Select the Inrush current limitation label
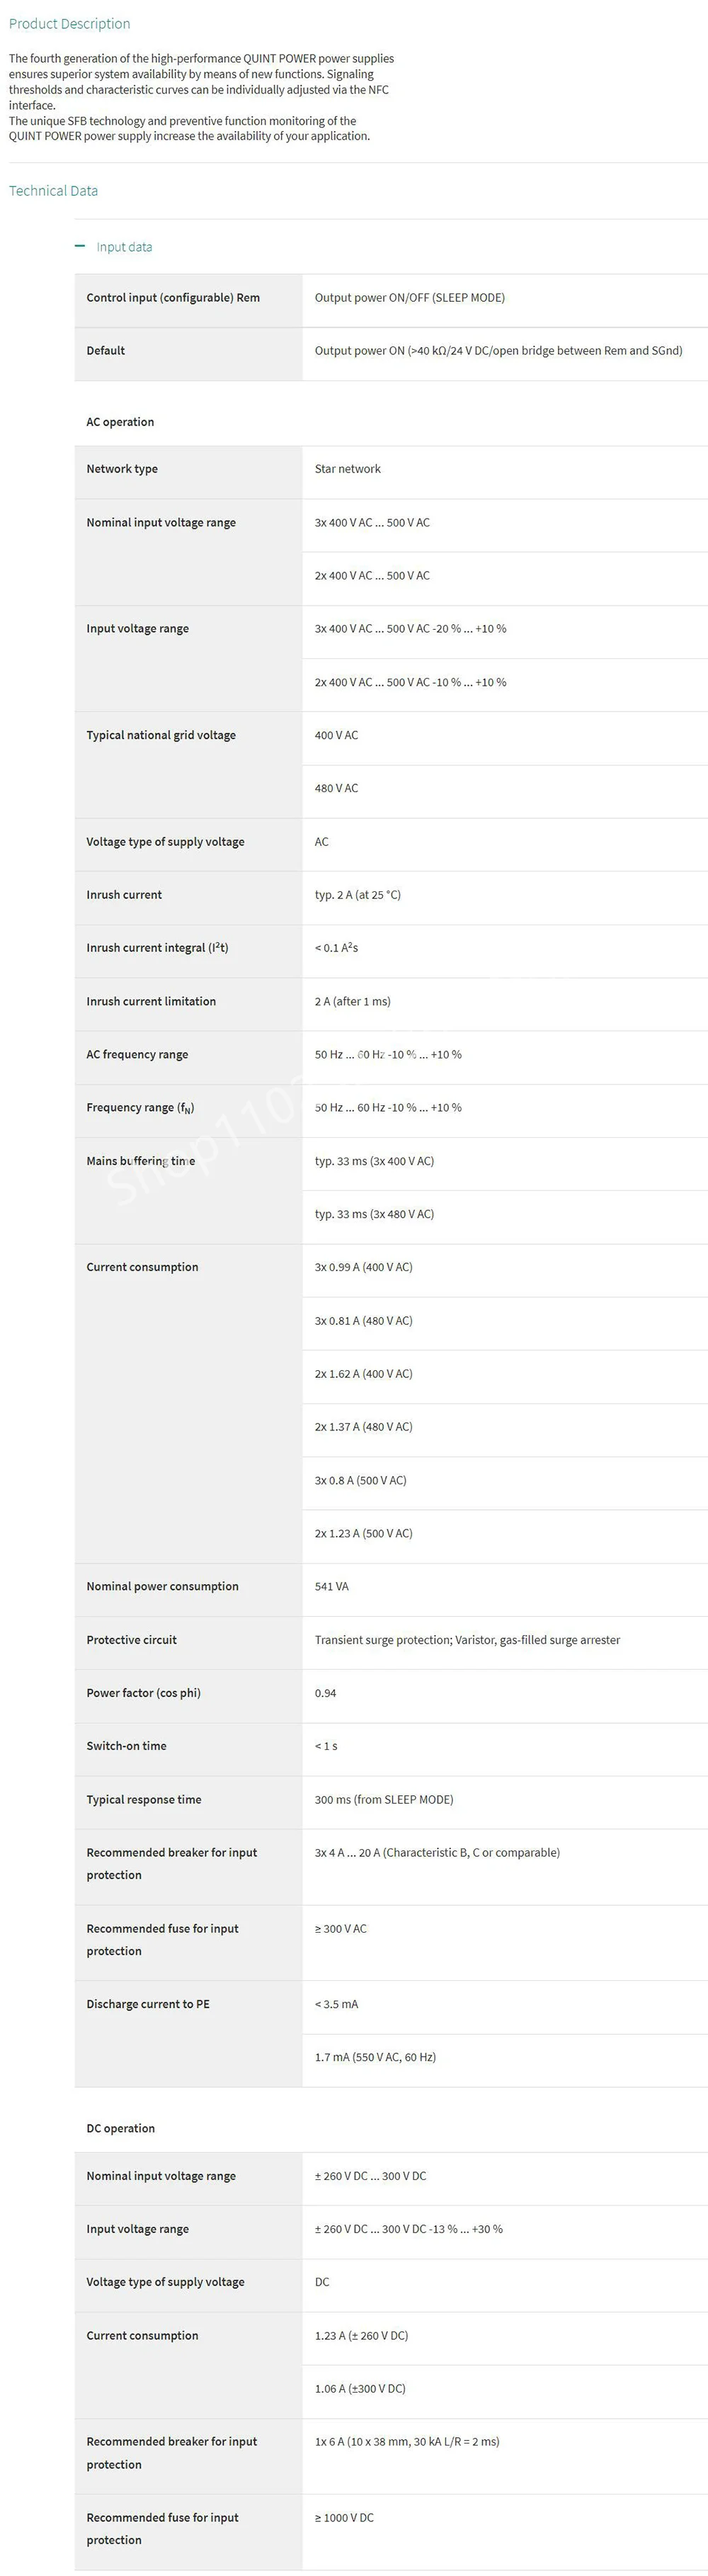The width and height of the screenshot is (708, 2576). pyautogui.click(x=151, y=1001)
